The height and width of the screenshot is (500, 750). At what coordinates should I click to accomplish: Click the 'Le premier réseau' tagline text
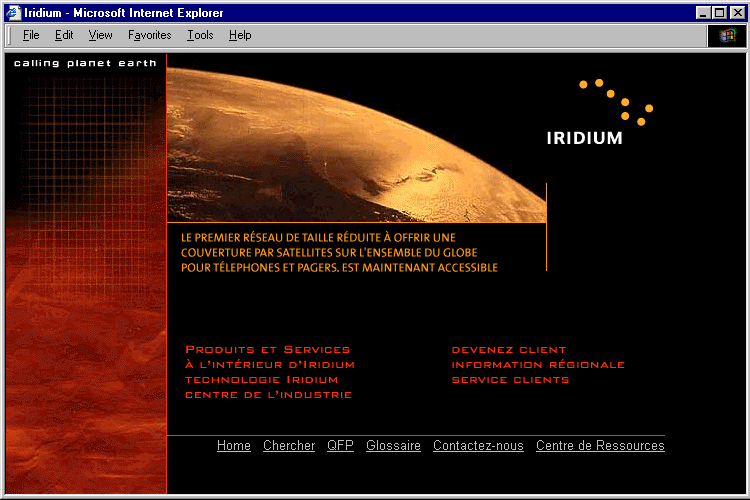pyautogui.click(x=339, y=253)
